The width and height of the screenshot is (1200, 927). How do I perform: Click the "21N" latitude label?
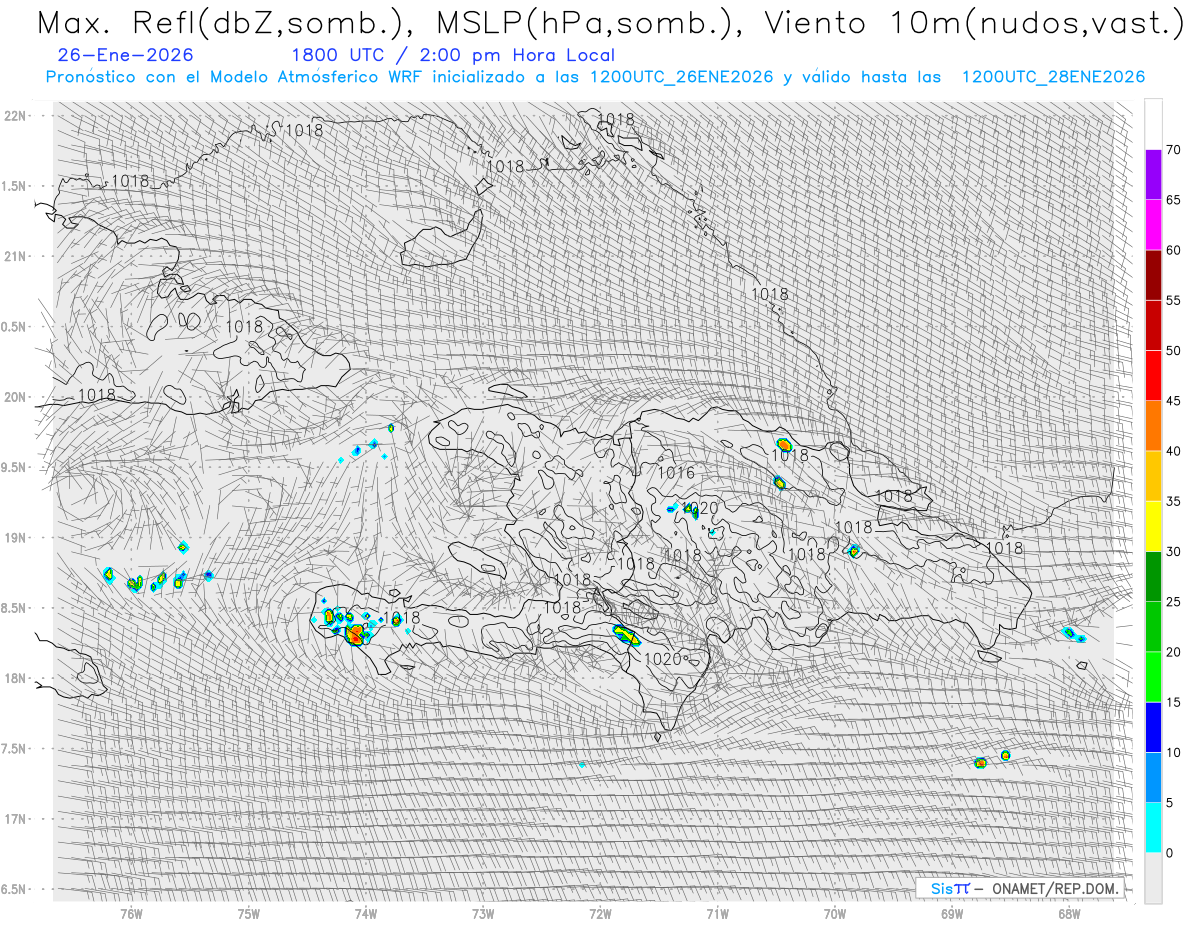pyautogui.click(x=15, y=256)
